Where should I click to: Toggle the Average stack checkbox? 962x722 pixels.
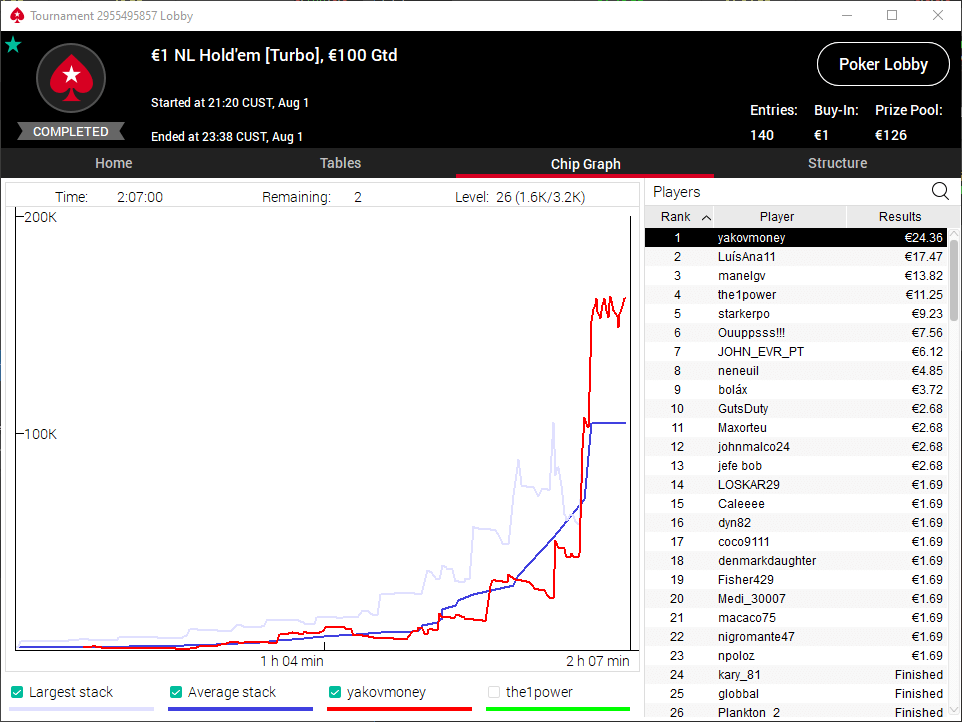[x=176, y=692]
